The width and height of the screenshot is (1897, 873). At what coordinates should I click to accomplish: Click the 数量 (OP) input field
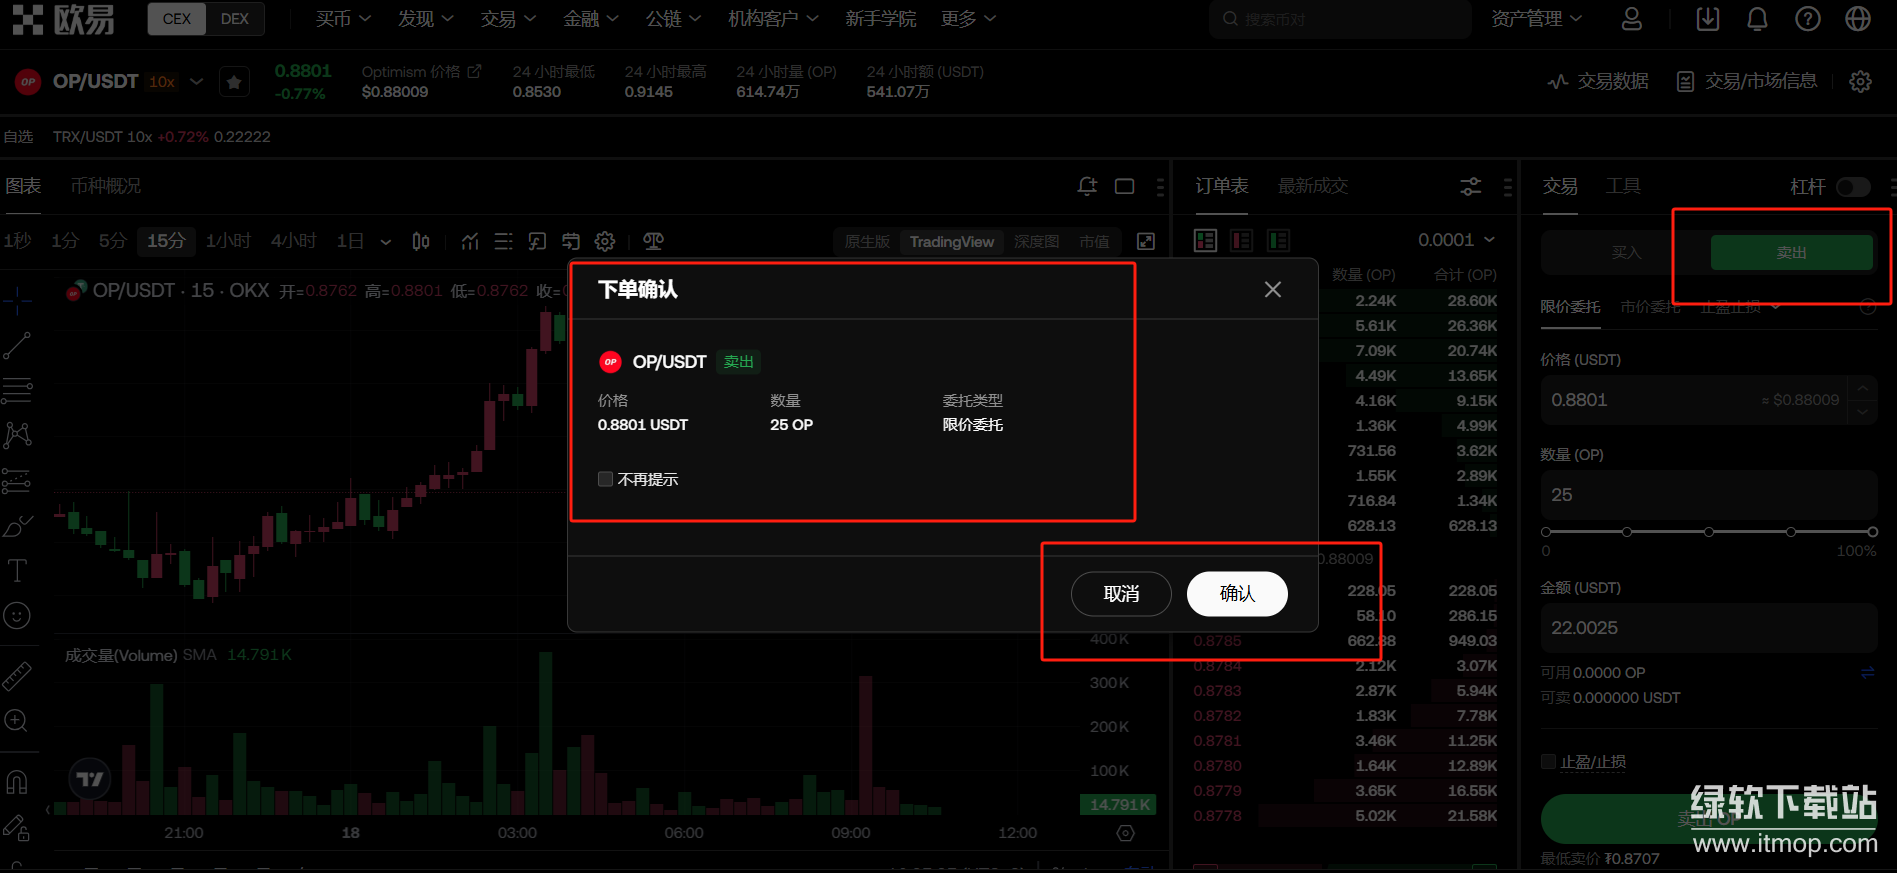click(x=1709, y=495)
